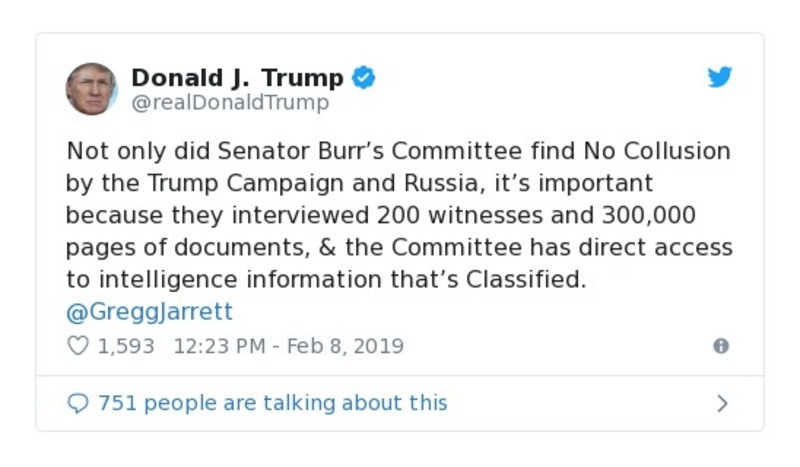Like the tweet with the heart icon

point(78,346)
